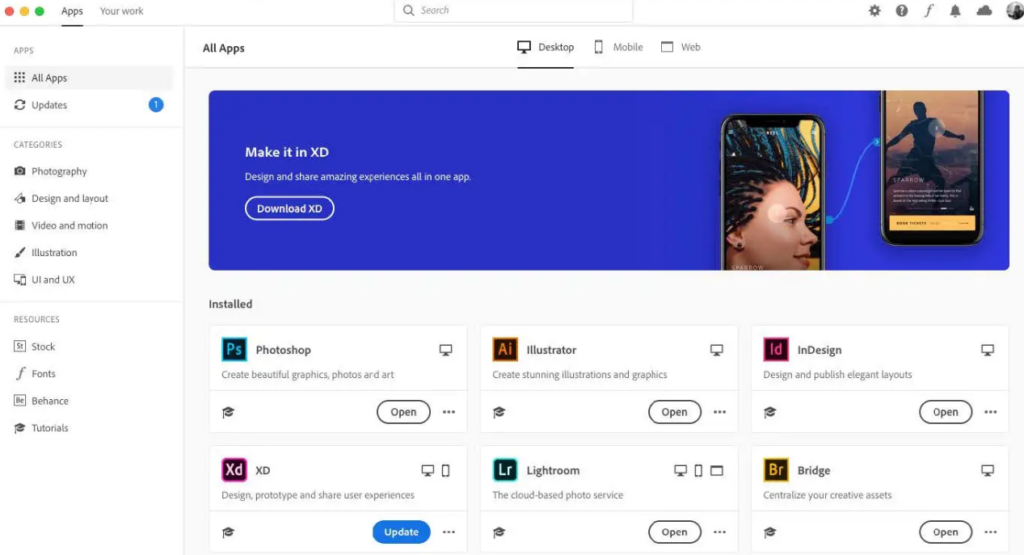Open more options for Bridge
This screenshot has width=1024, height=555.
pos(991,532)
